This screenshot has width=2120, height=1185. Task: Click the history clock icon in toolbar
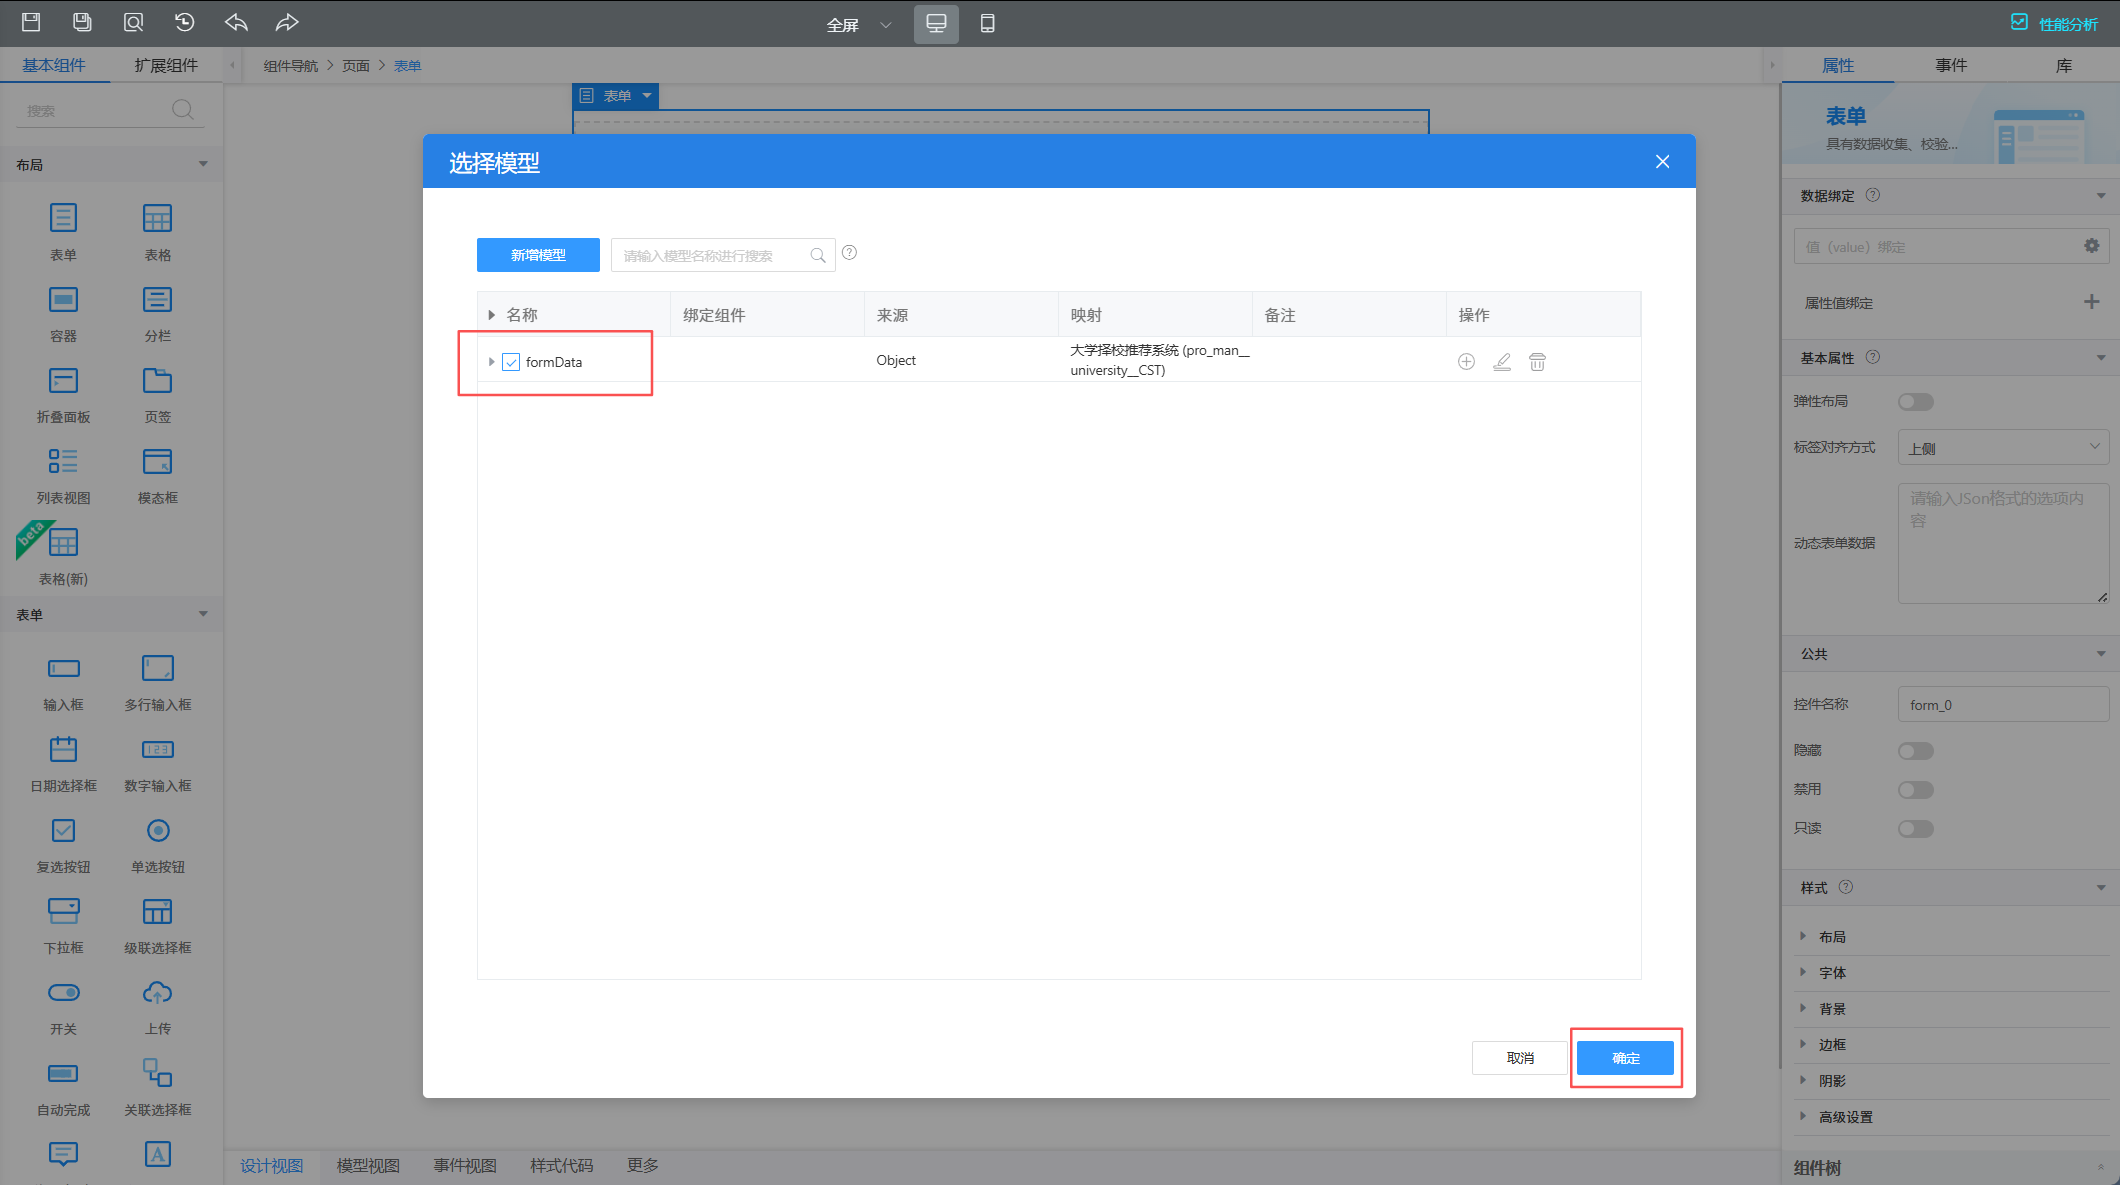(x=184, y=23)
